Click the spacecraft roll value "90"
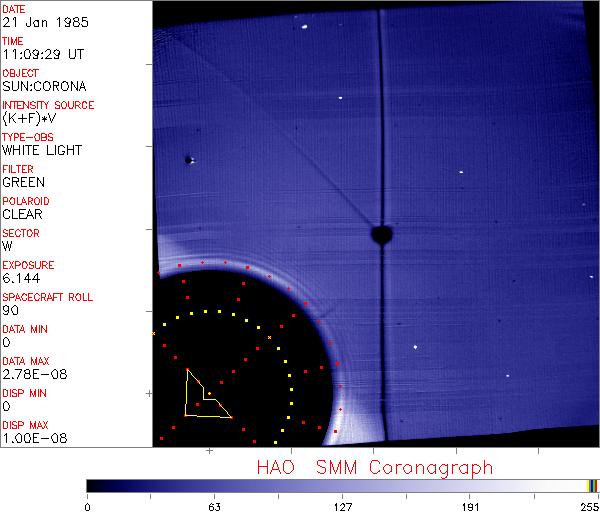The width and height of the screenshot is (600, 512). 10,310
